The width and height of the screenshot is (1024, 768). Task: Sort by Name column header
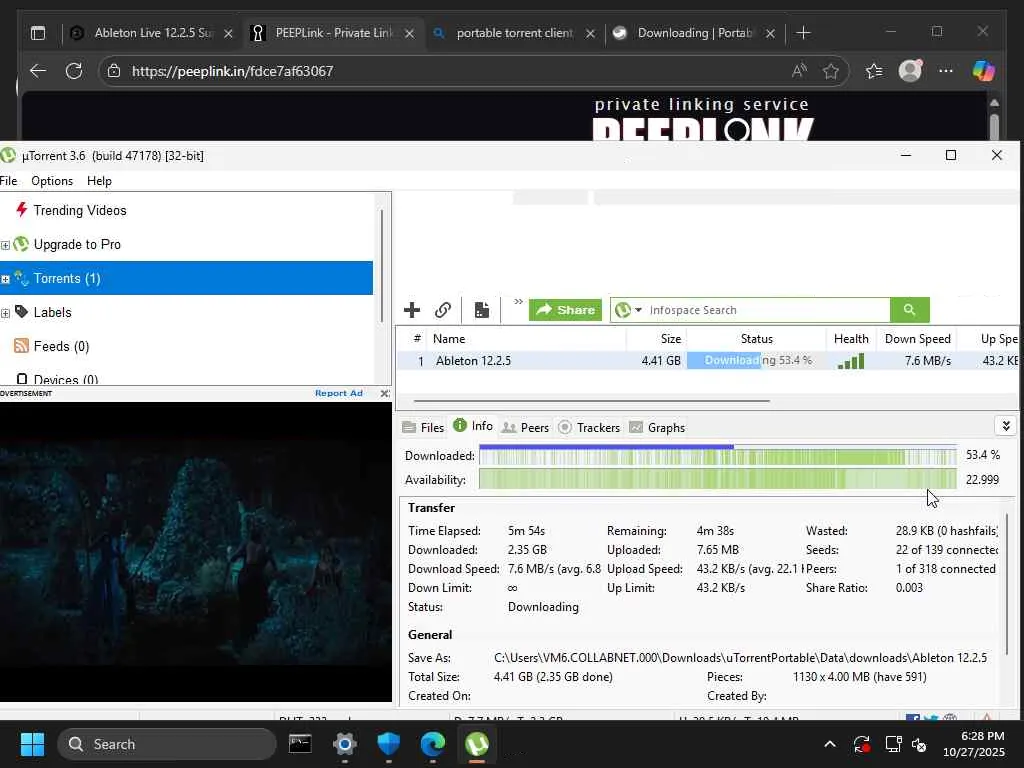click(x=526, y=339)
